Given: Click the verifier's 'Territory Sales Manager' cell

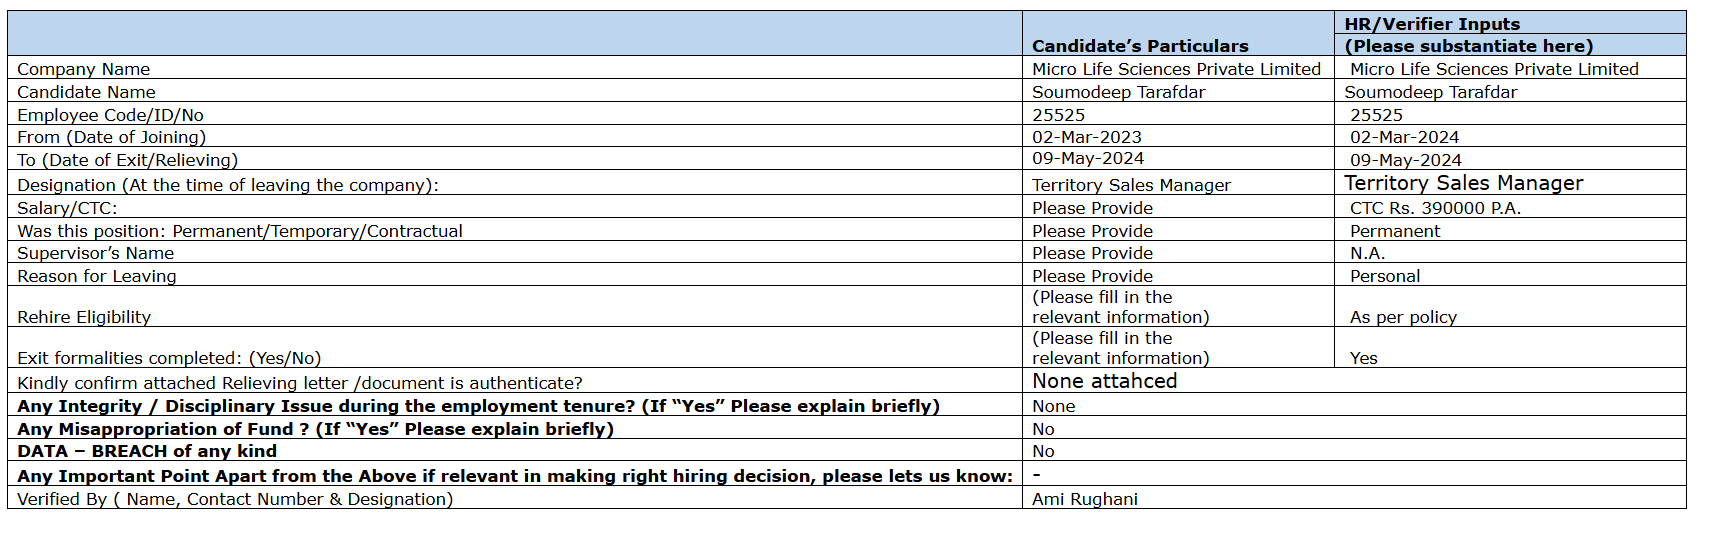Looking at the screenshot, I should (x=1463, y=183).
